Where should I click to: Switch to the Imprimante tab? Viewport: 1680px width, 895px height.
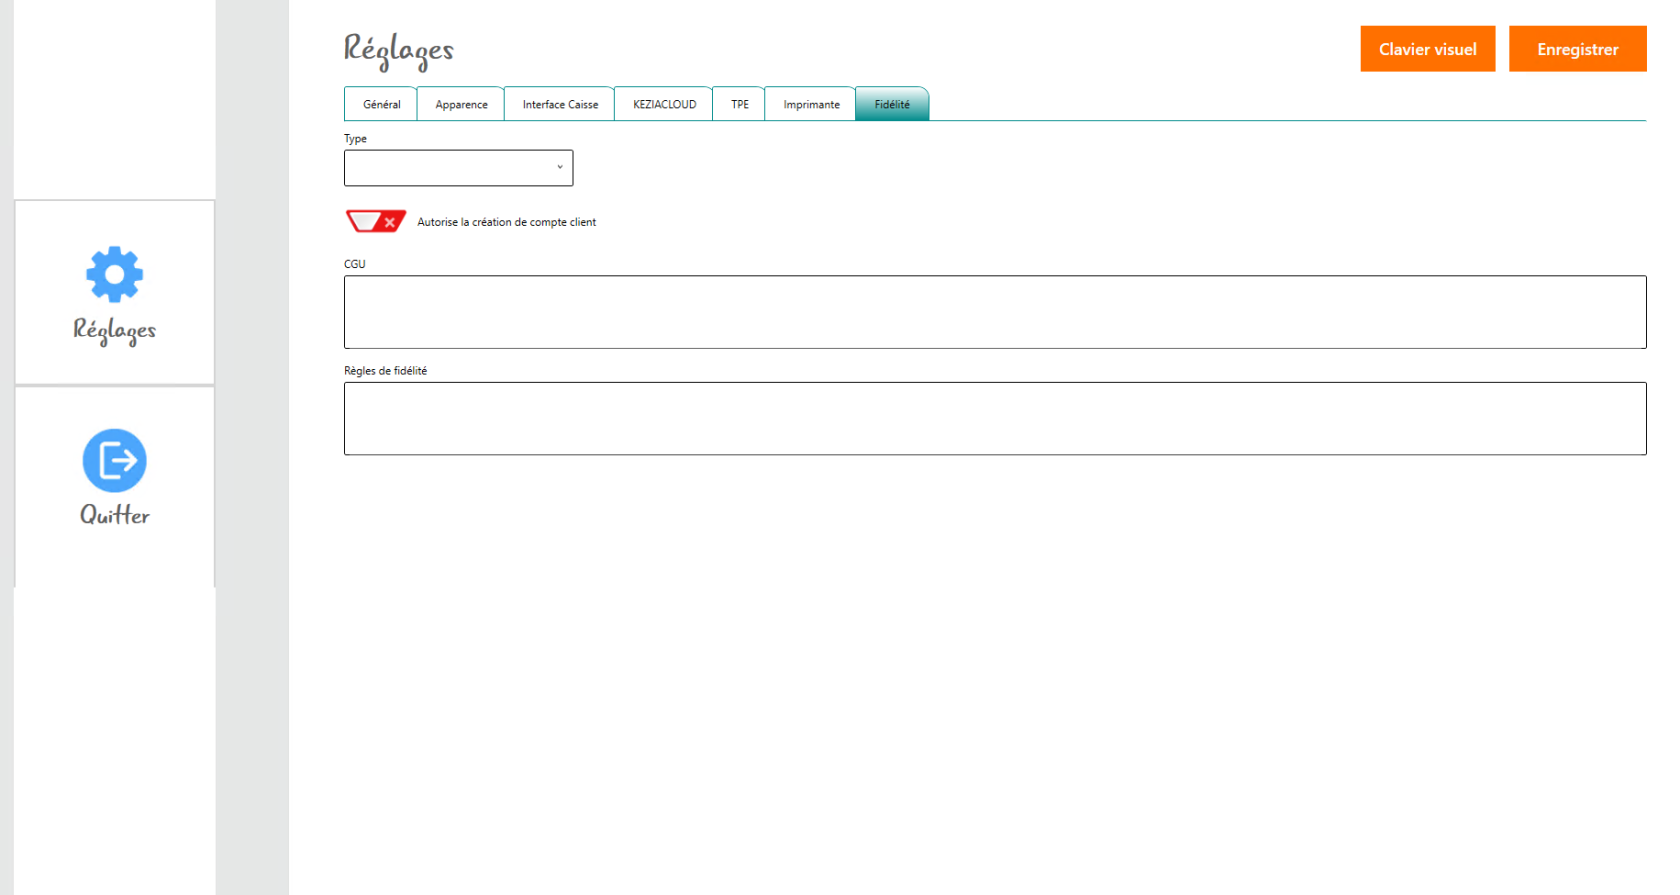pyautogui.click(x=811, y=104)
